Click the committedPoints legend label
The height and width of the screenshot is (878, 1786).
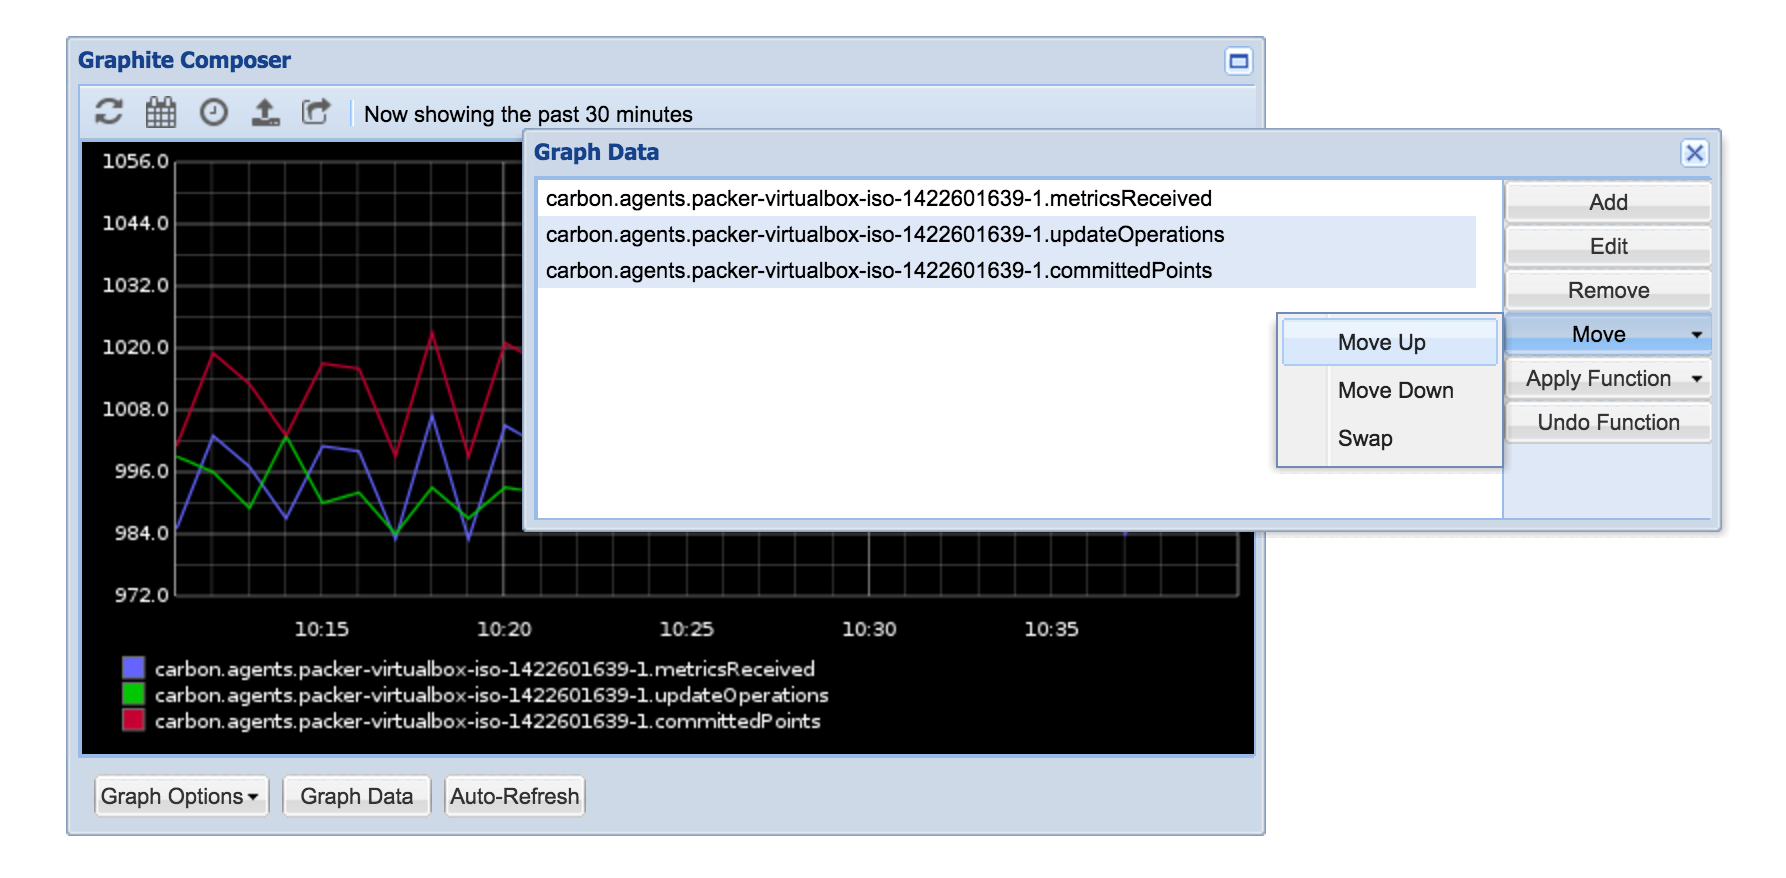click(x=488, y=721)
